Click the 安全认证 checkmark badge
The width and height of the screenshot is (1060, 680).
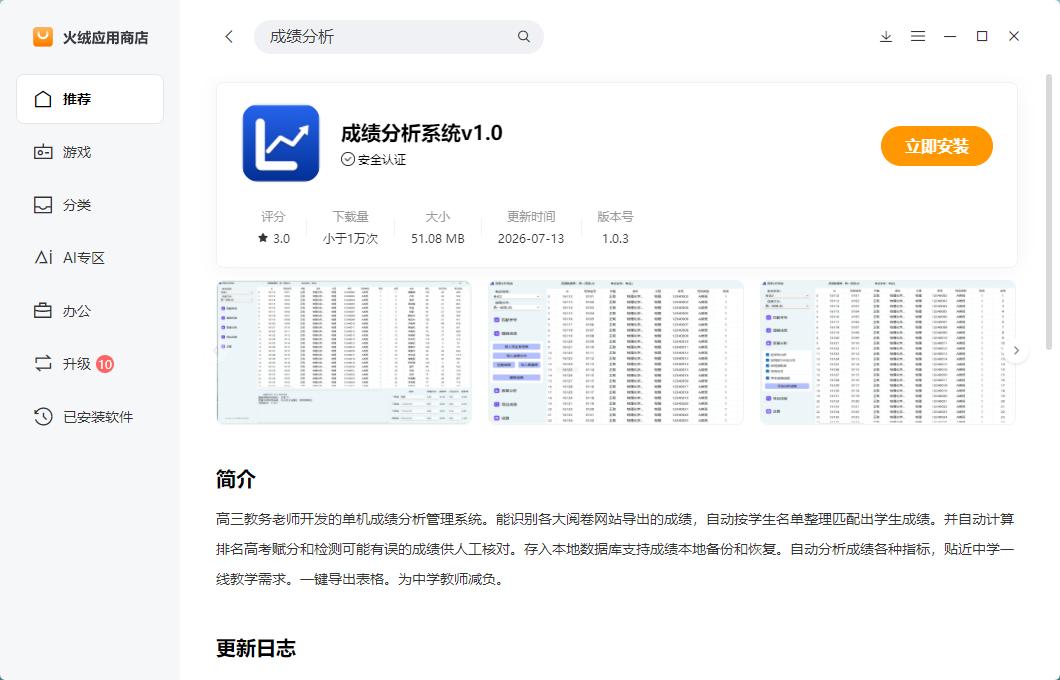(347, 160)
